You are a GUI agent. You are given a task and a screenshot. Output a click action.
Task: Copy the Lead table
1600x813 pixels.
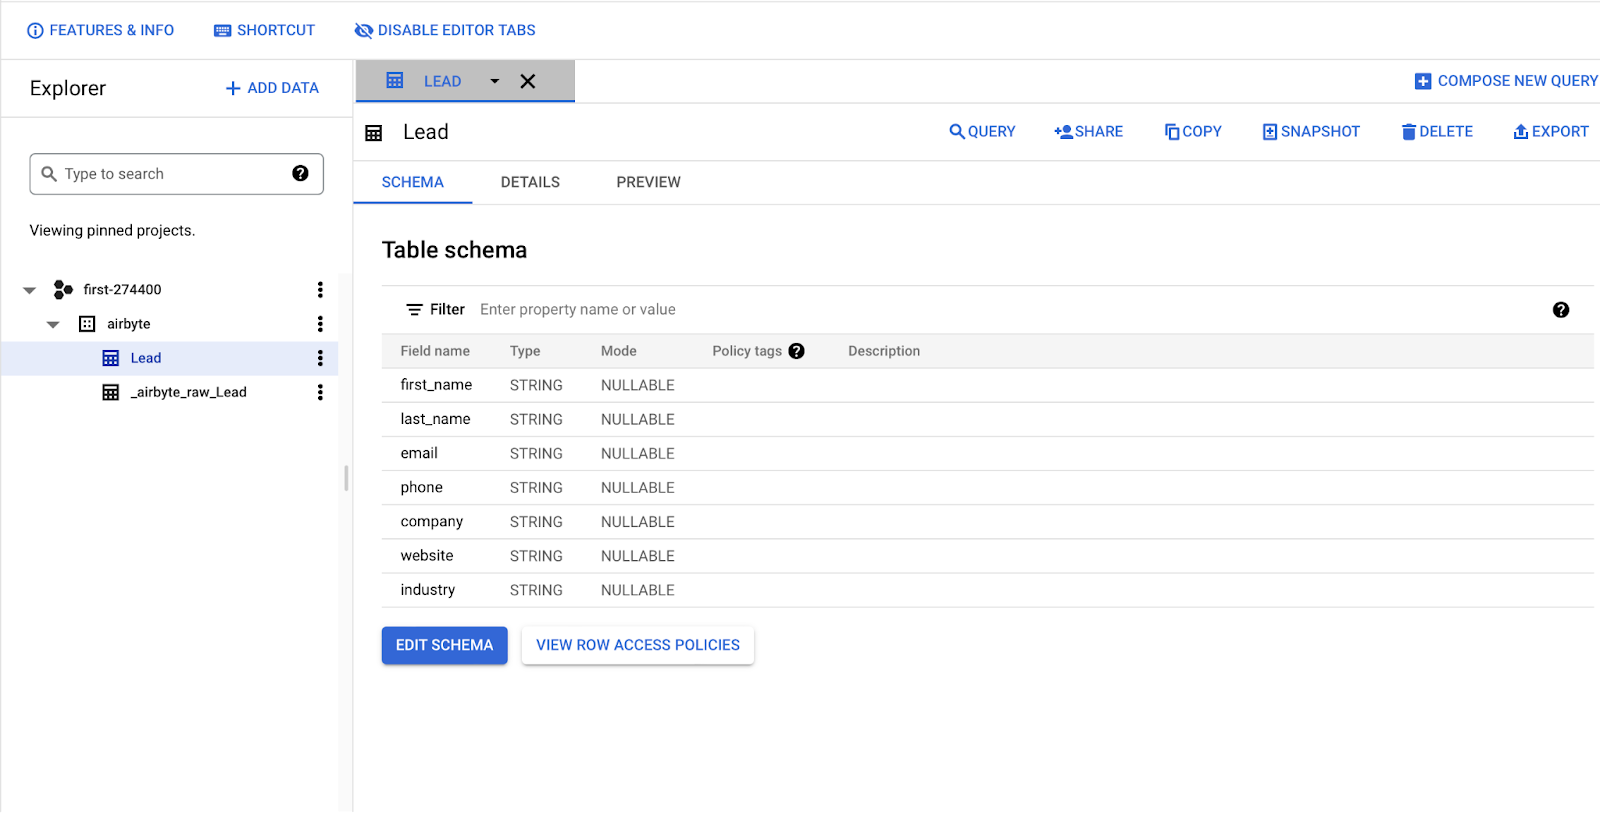point(1193,132)
